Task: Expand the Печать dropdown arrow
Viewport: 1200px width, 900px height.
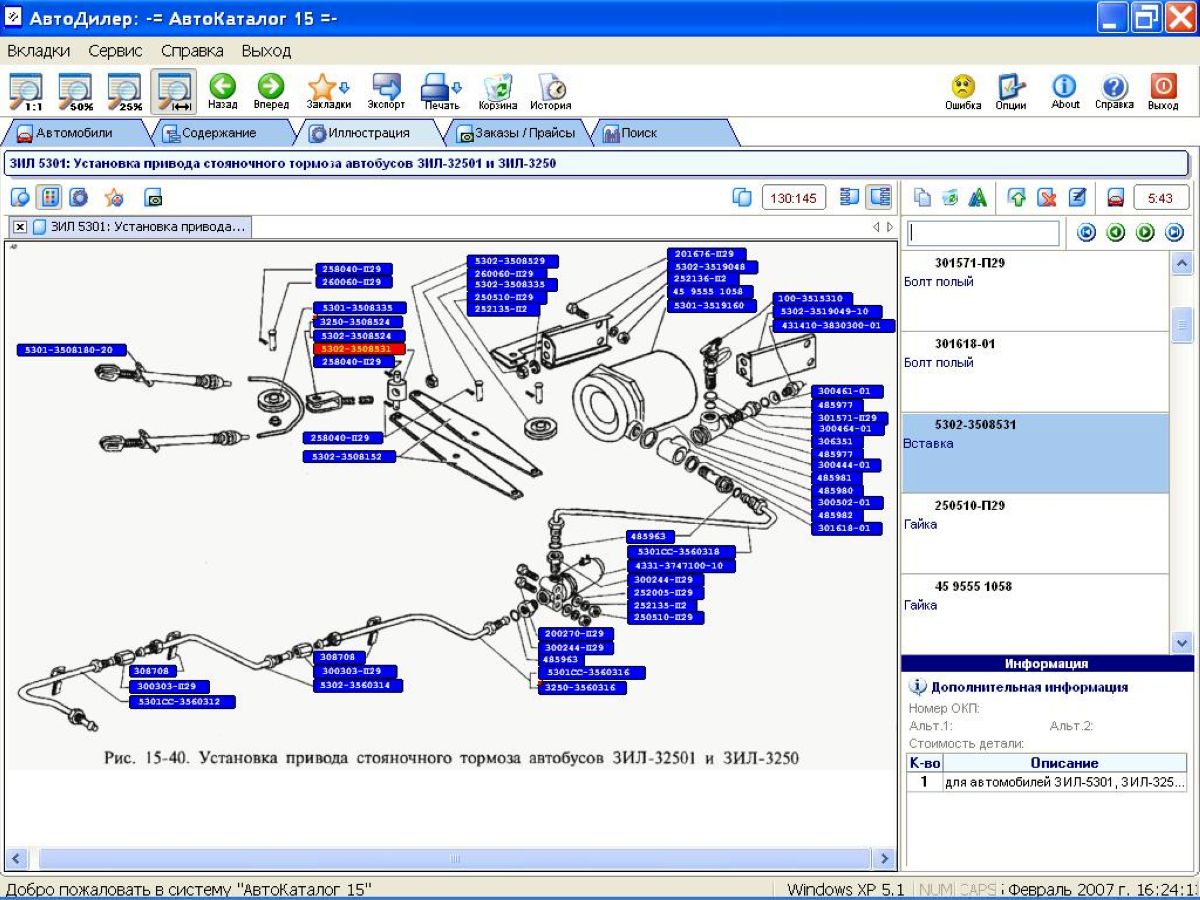Action: click(x=456, y=87)
